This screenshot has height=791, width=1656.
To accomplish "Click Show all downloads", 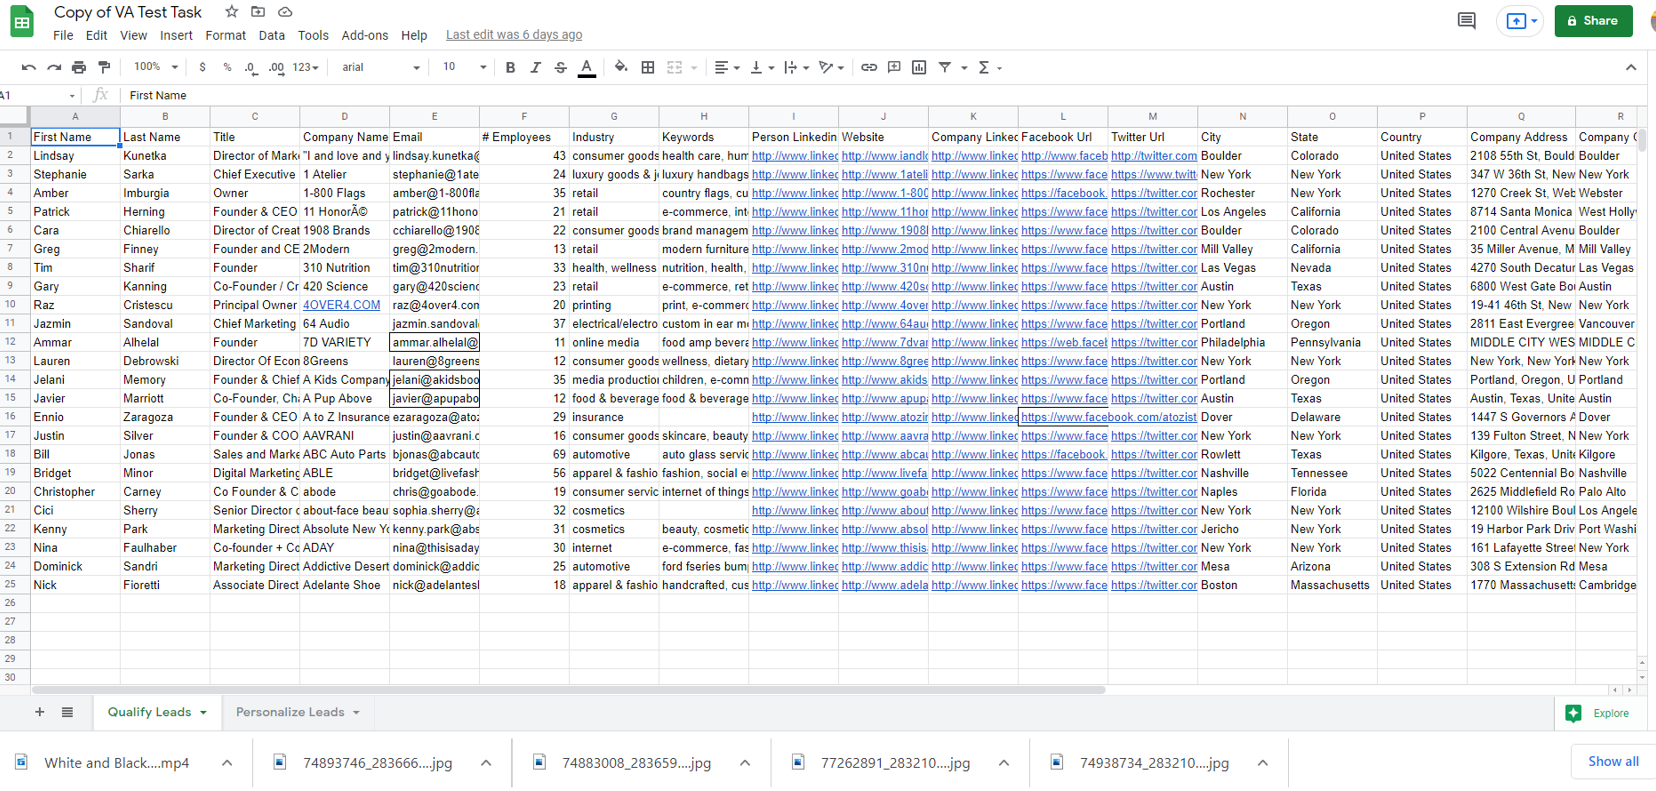I will (x=1613, y=761).
